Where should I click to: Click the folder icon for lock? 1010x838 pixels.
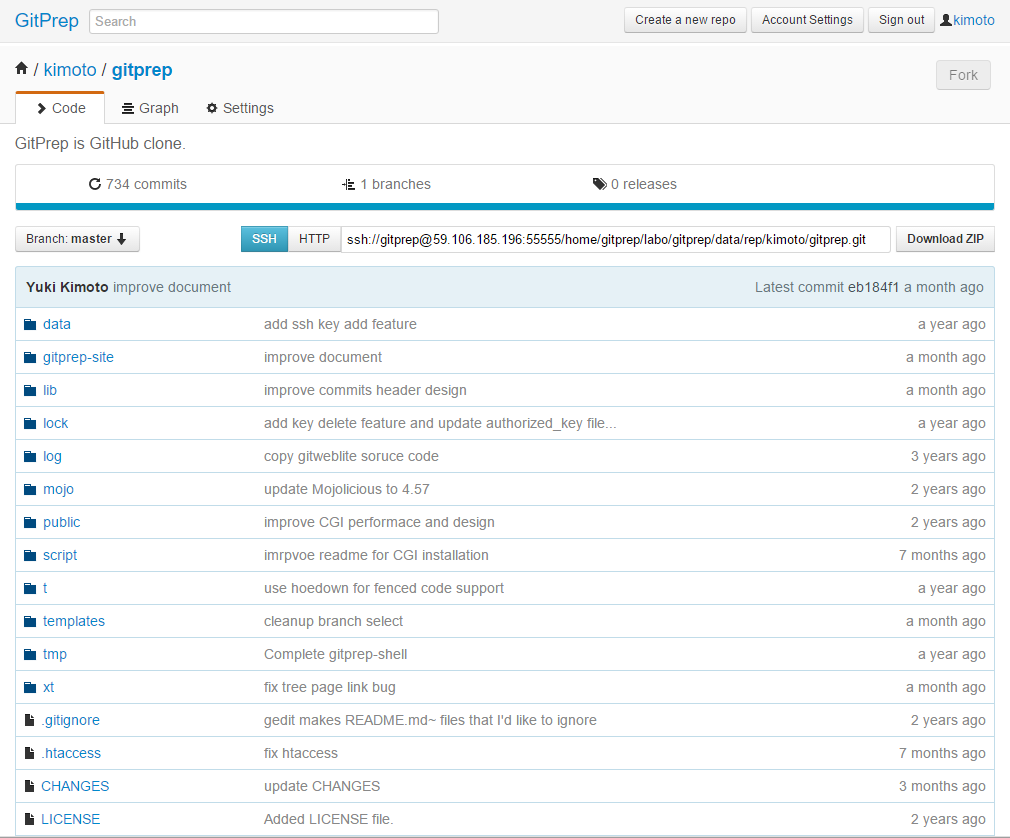click(x=30, y=423)
